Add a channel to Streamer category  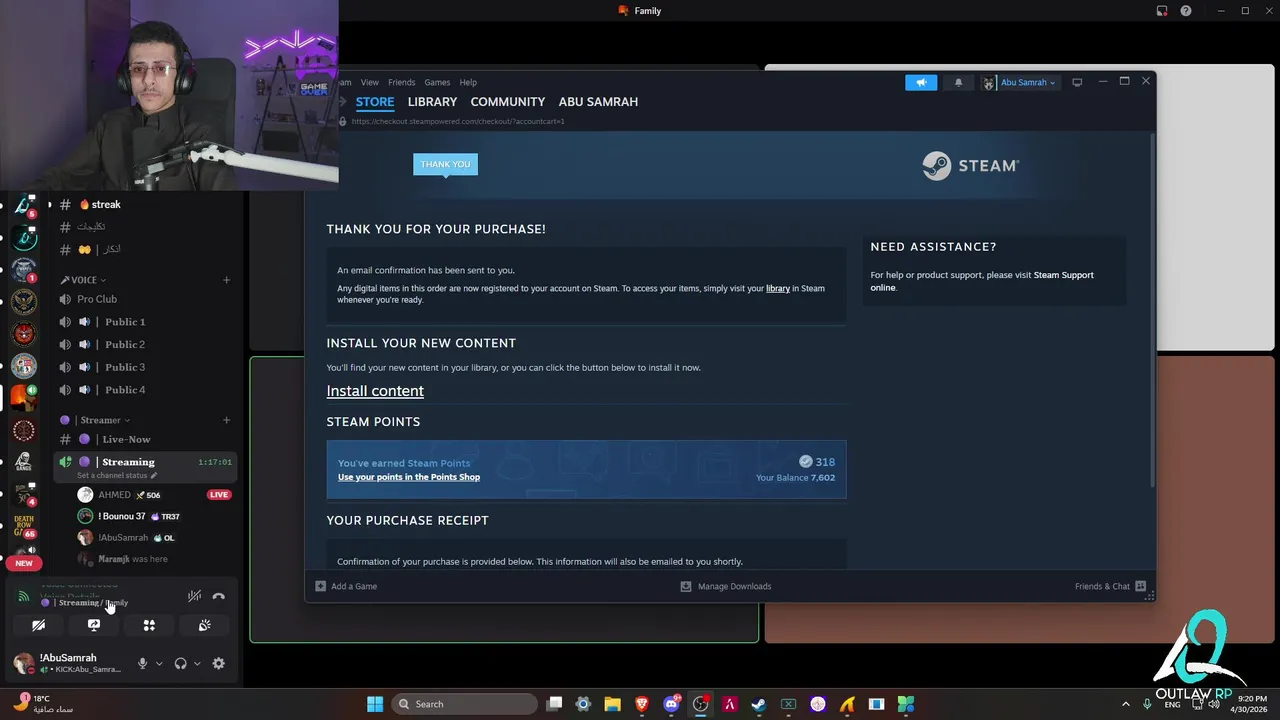pos(226,420)
